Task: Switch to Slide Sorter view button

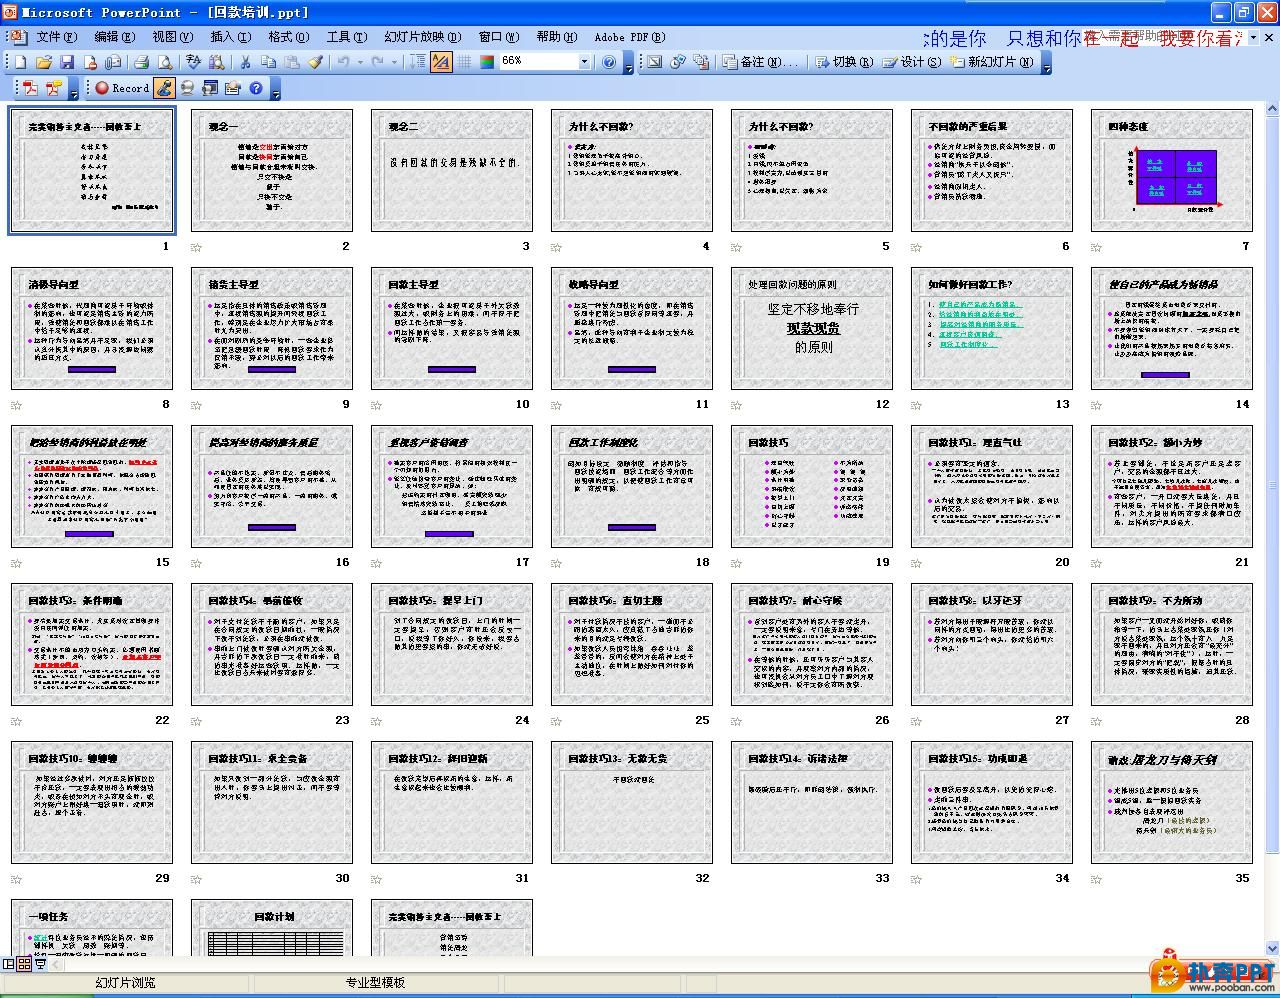Action: tap(24, 965)
